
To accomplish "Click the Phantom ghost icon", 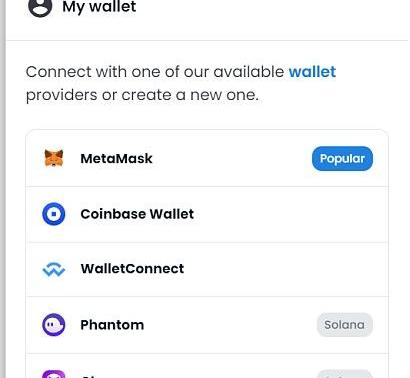I will 54,325.
